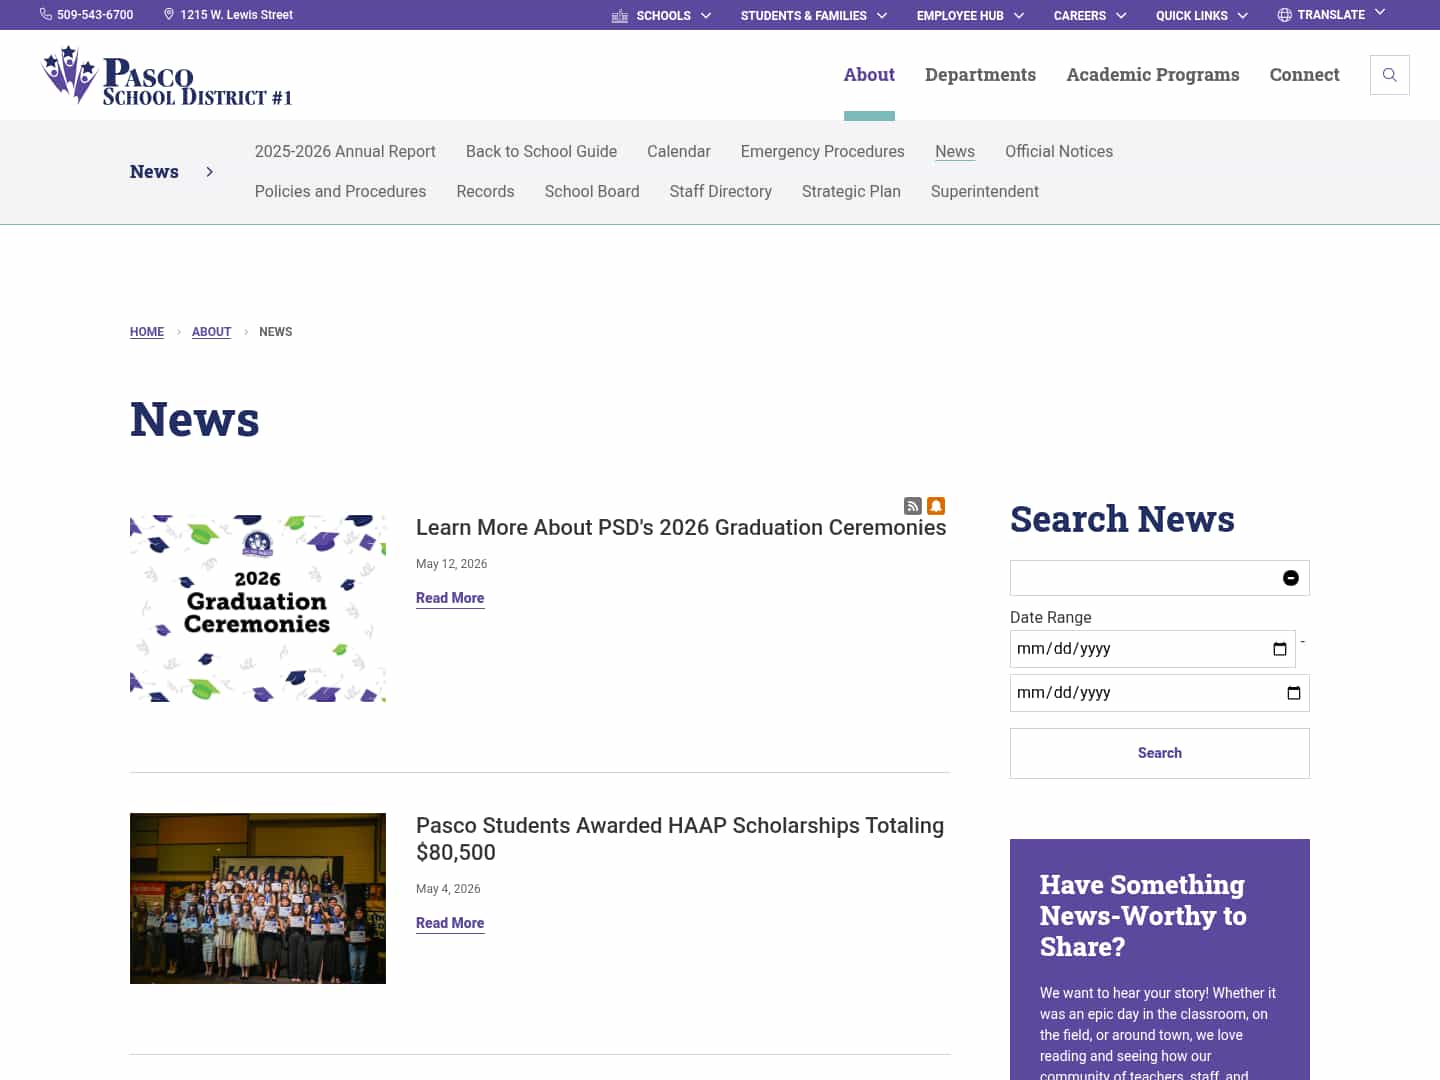Open the Superintendent link

pos(985,191)
